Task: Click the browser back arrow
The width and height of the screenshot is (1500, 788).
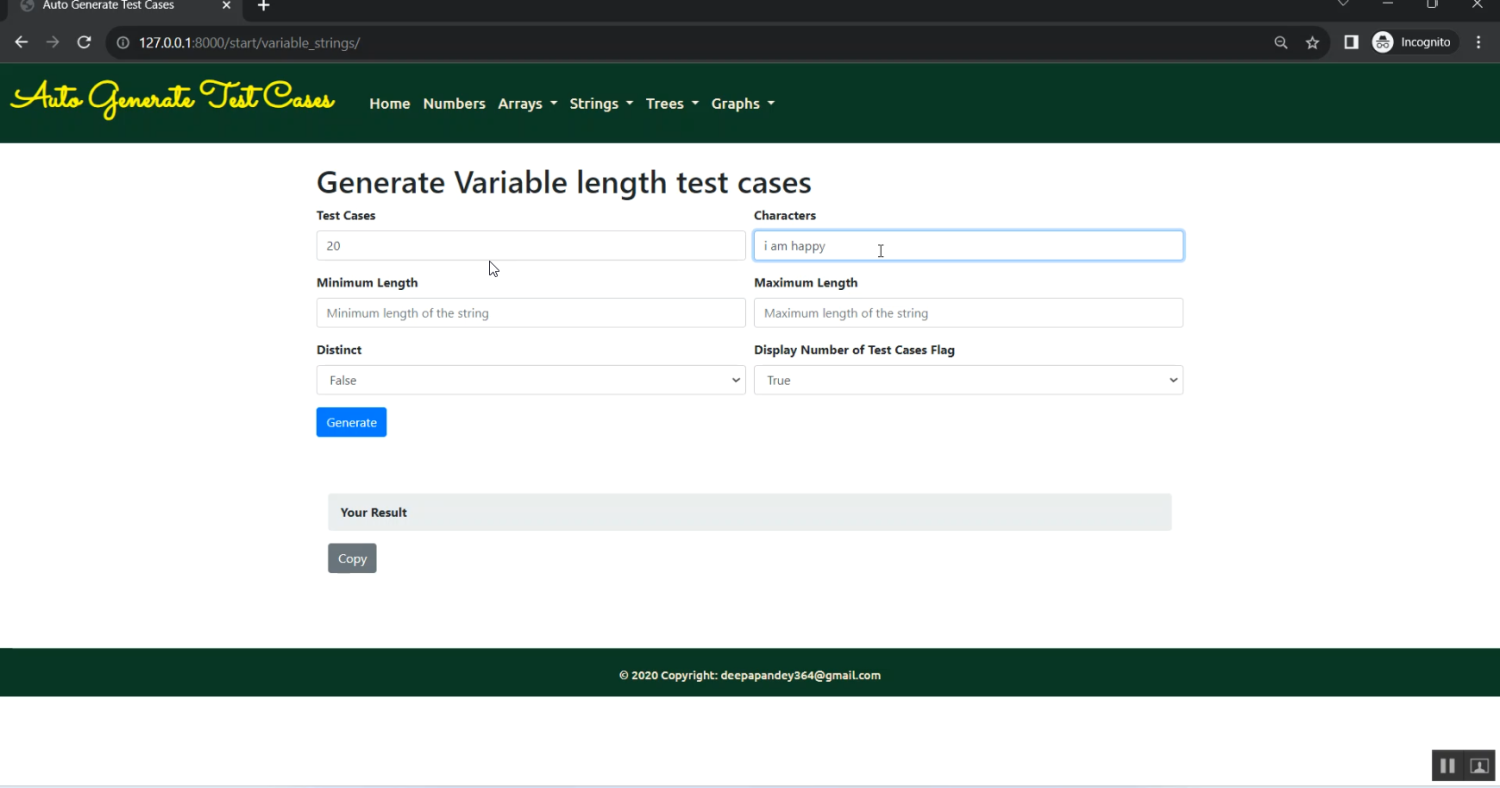Action: [x=21, y=42]
